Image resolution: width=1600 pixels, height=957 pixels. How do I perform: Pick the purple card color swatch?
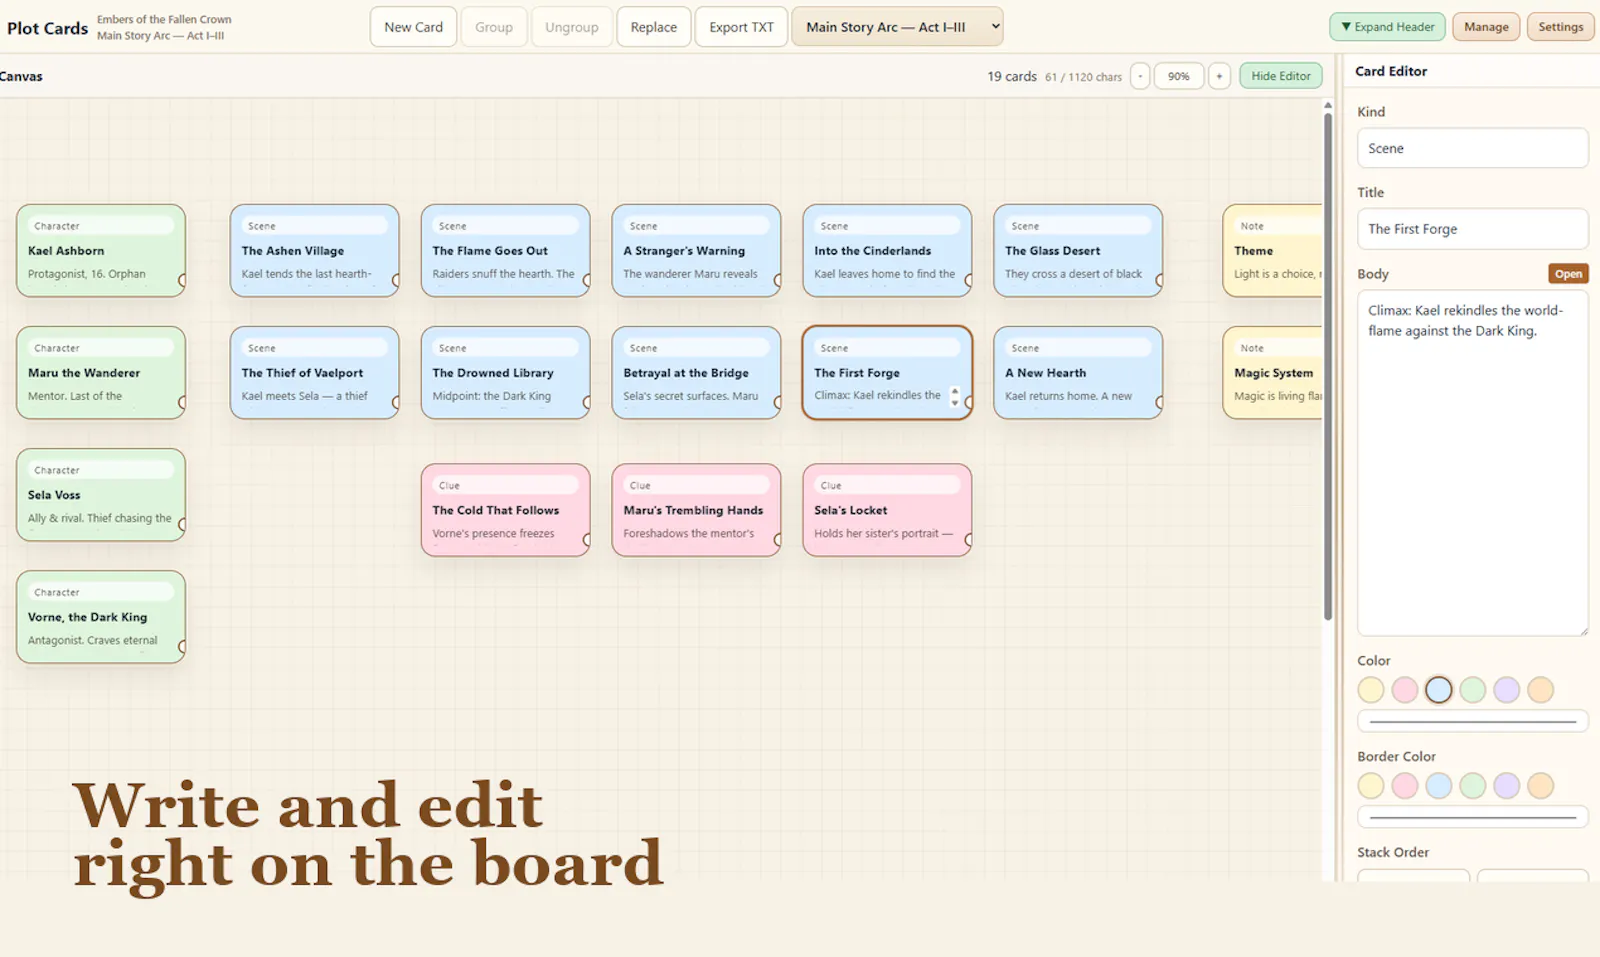1507,690
